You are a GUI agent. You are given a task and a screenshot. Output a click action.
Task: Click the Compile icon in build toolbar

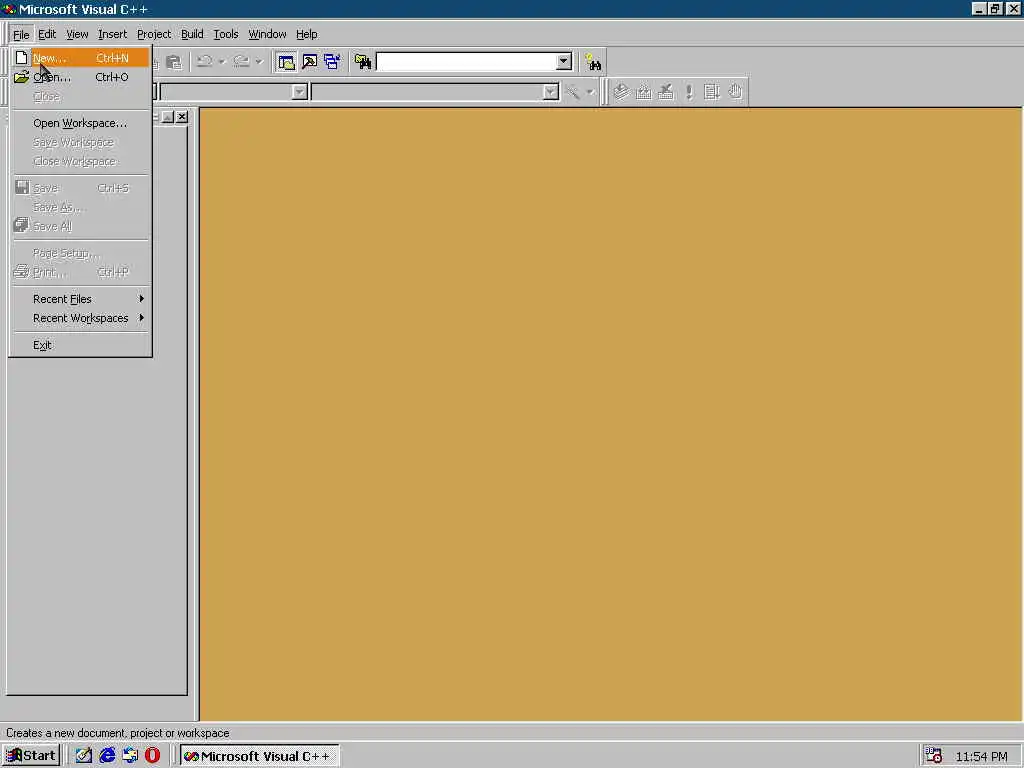click(x=621, y=92)
